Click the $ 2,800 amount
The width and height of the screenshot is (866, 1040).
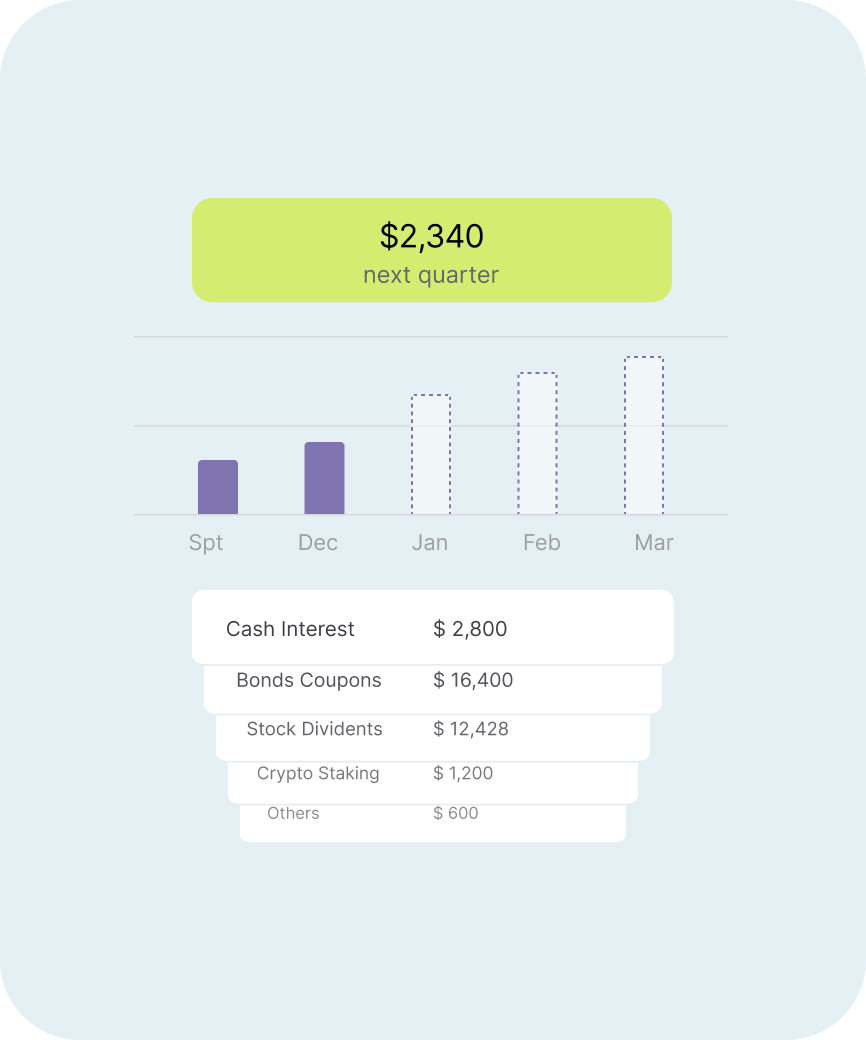tap(470, 629)
